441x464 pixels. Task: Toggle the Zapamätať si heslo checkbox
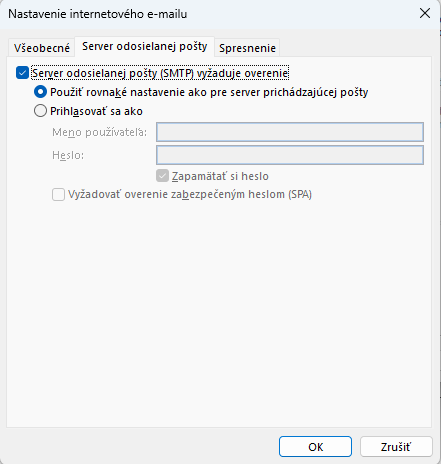tap(162, 176)
